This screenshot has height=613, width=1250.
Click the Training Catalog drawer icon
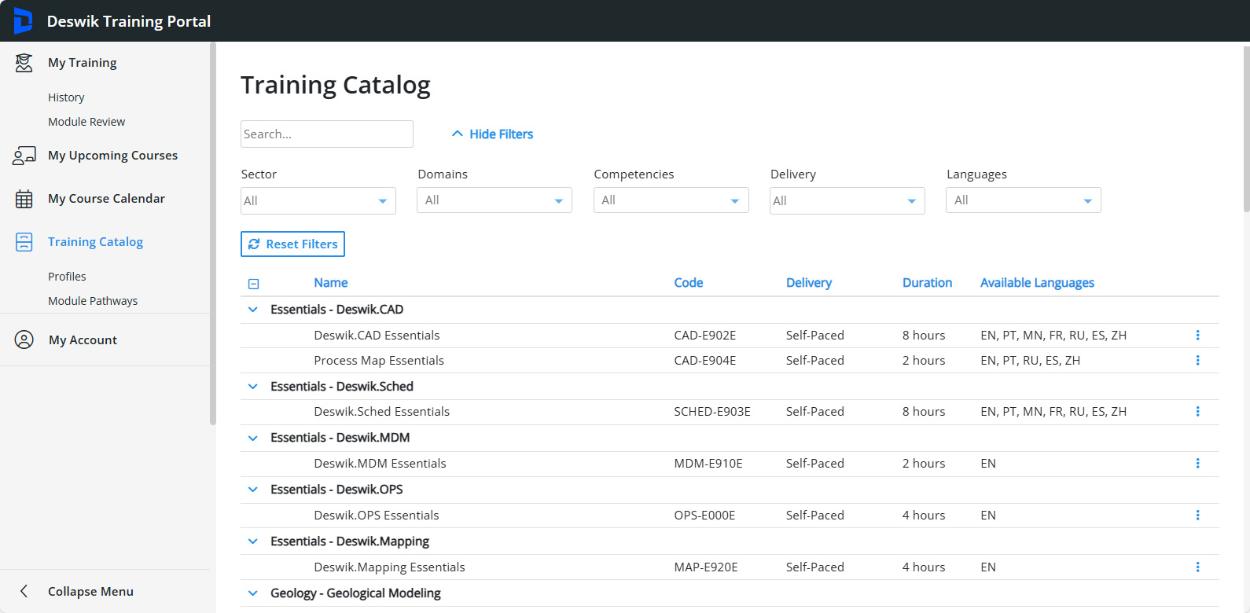tap(23, 242)
